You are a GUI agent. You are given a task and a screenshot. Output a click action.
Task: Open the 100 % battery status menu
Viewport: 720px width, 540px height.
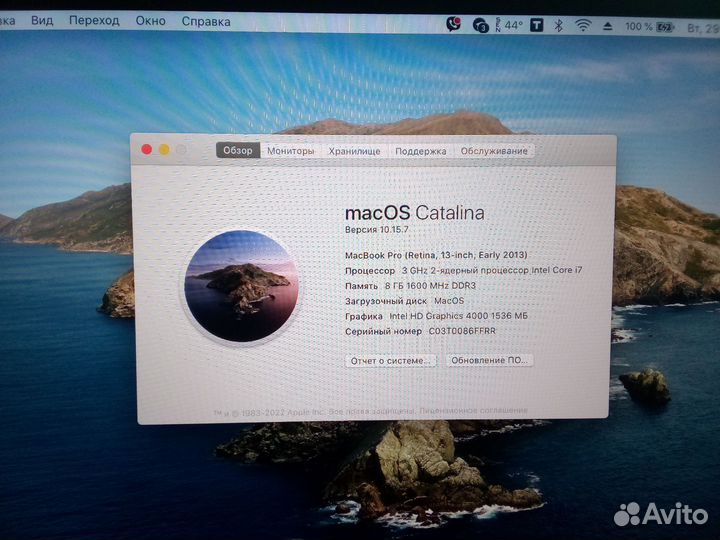649,27
